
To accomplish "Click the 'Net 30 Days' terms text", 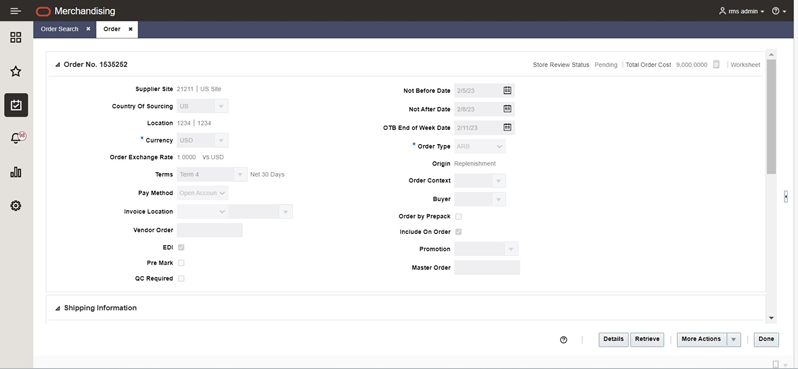I will click(267, 175).
